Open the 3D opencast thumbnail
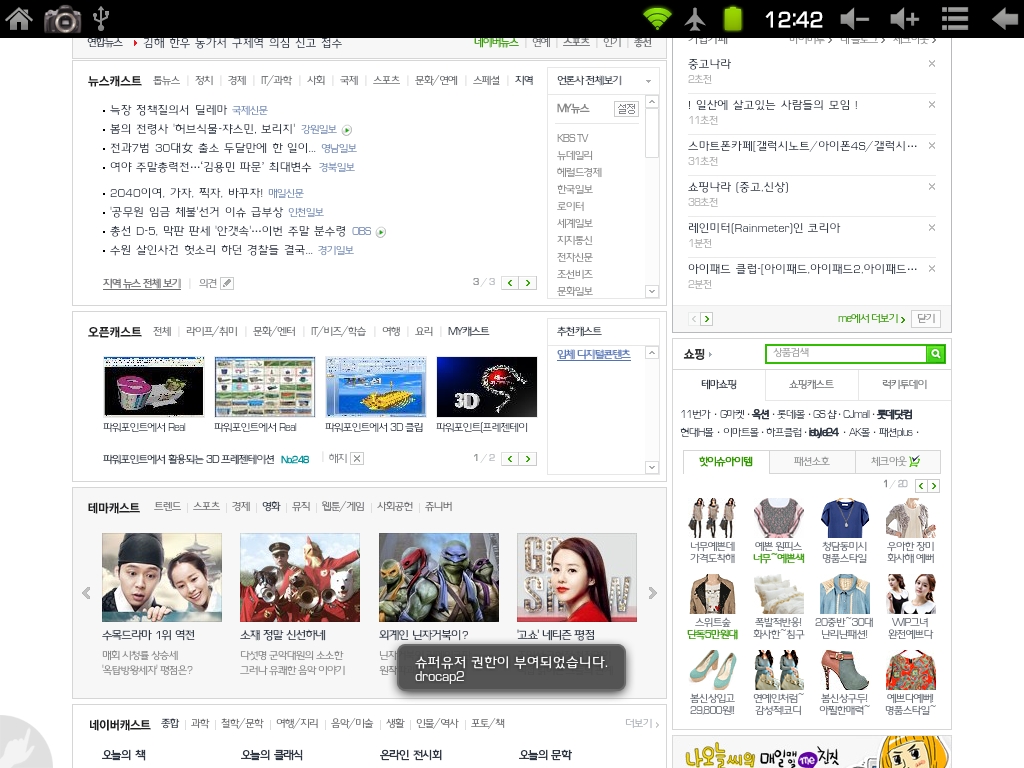The height and width of the screenshot is (768, 1024). [487, 387]
